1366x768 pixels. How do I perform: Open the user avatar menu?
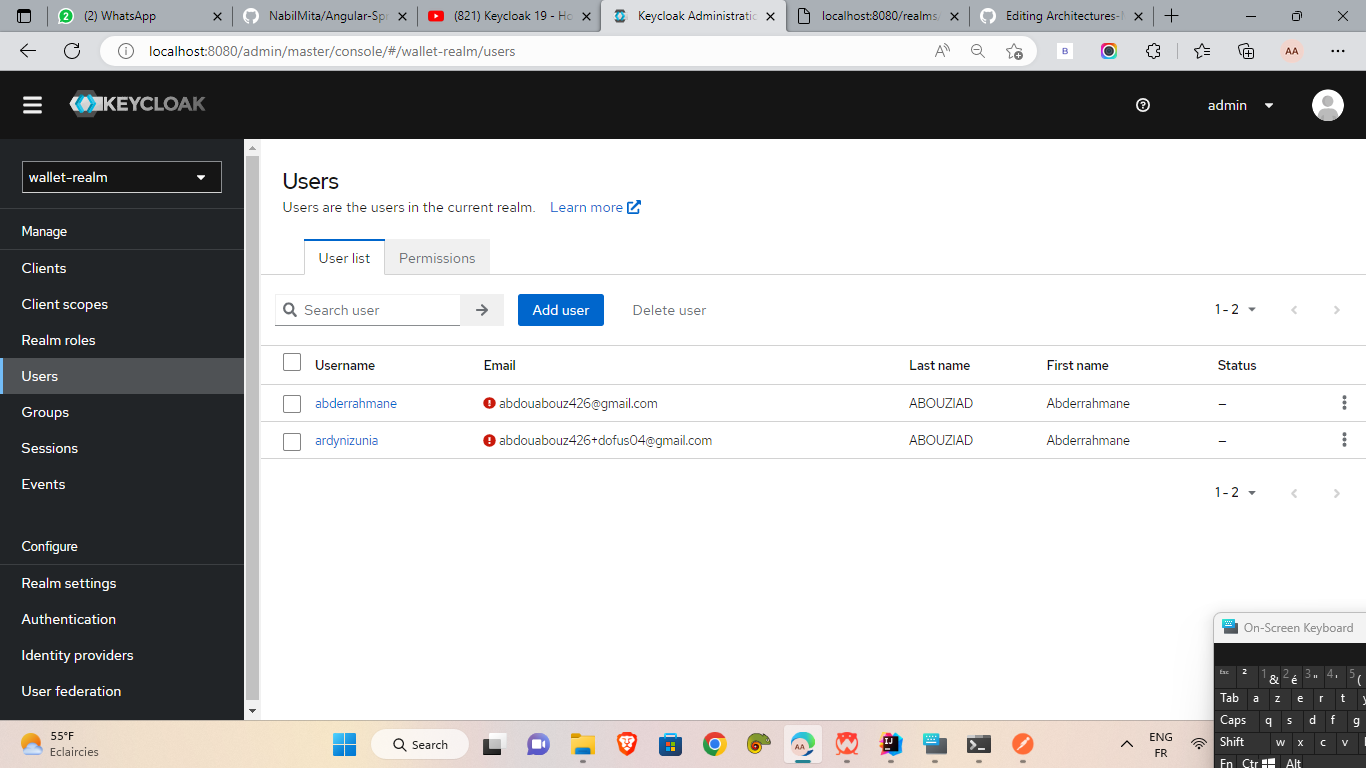[x=1327, y=105]
